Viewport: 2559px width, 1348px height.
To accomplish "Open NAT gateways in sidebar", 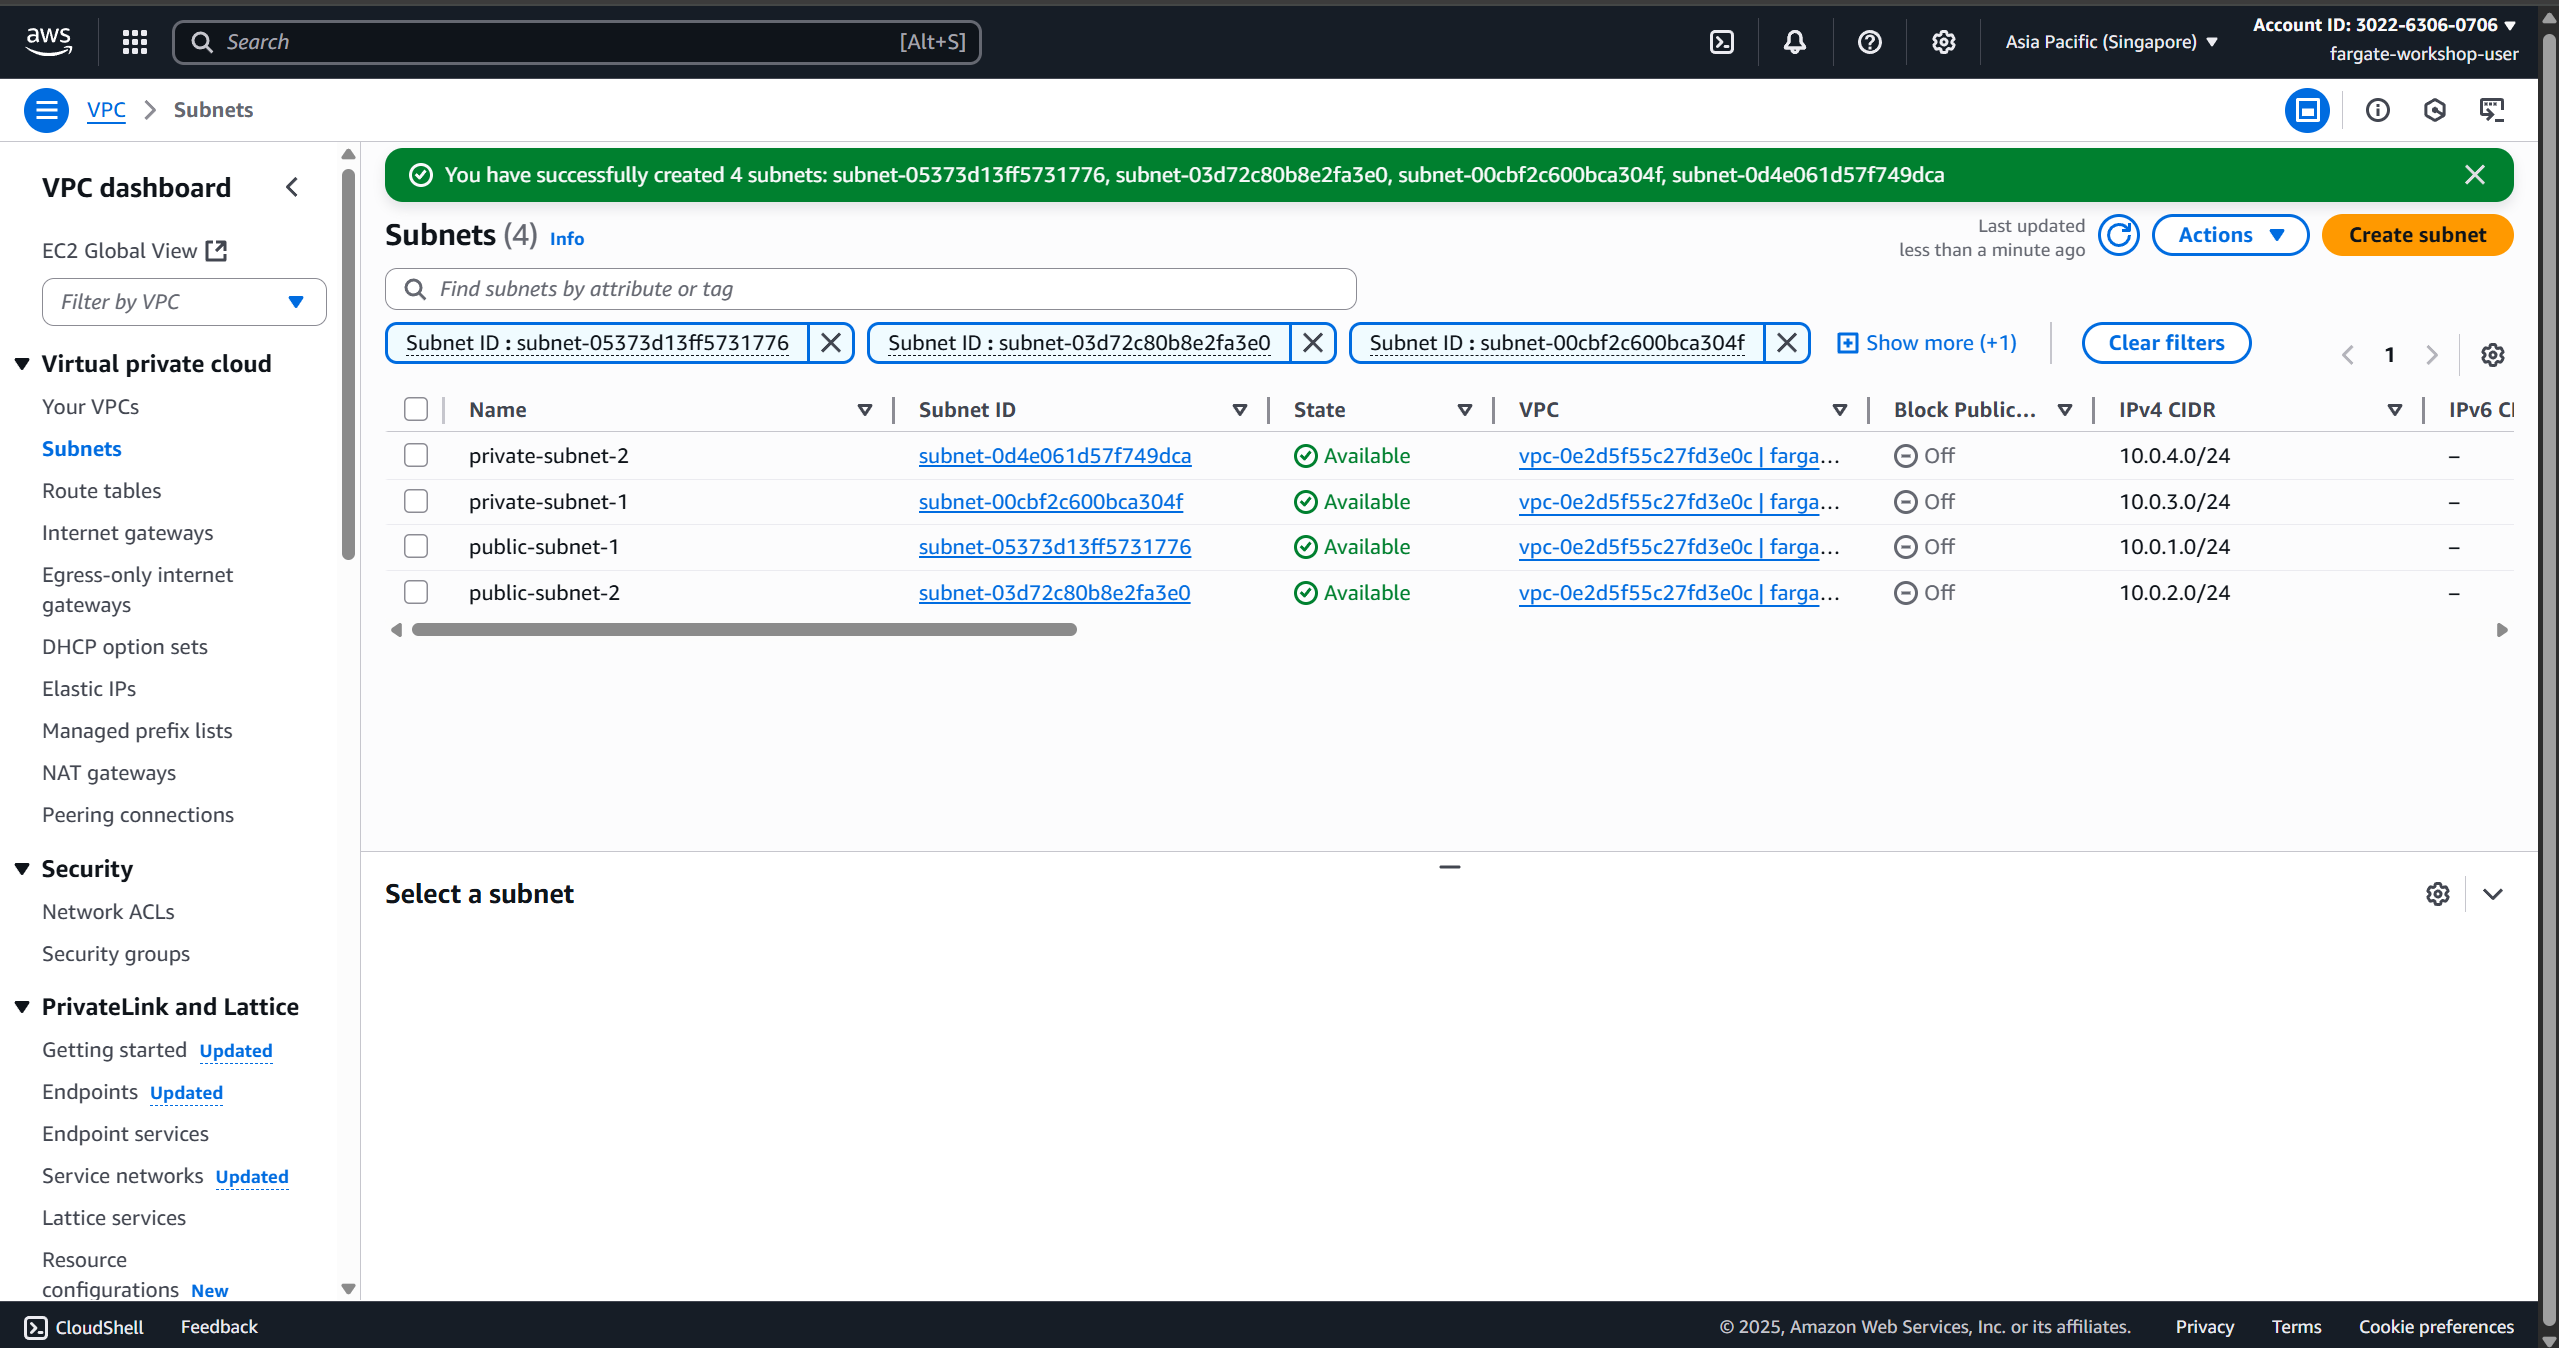I will (108, 773).
